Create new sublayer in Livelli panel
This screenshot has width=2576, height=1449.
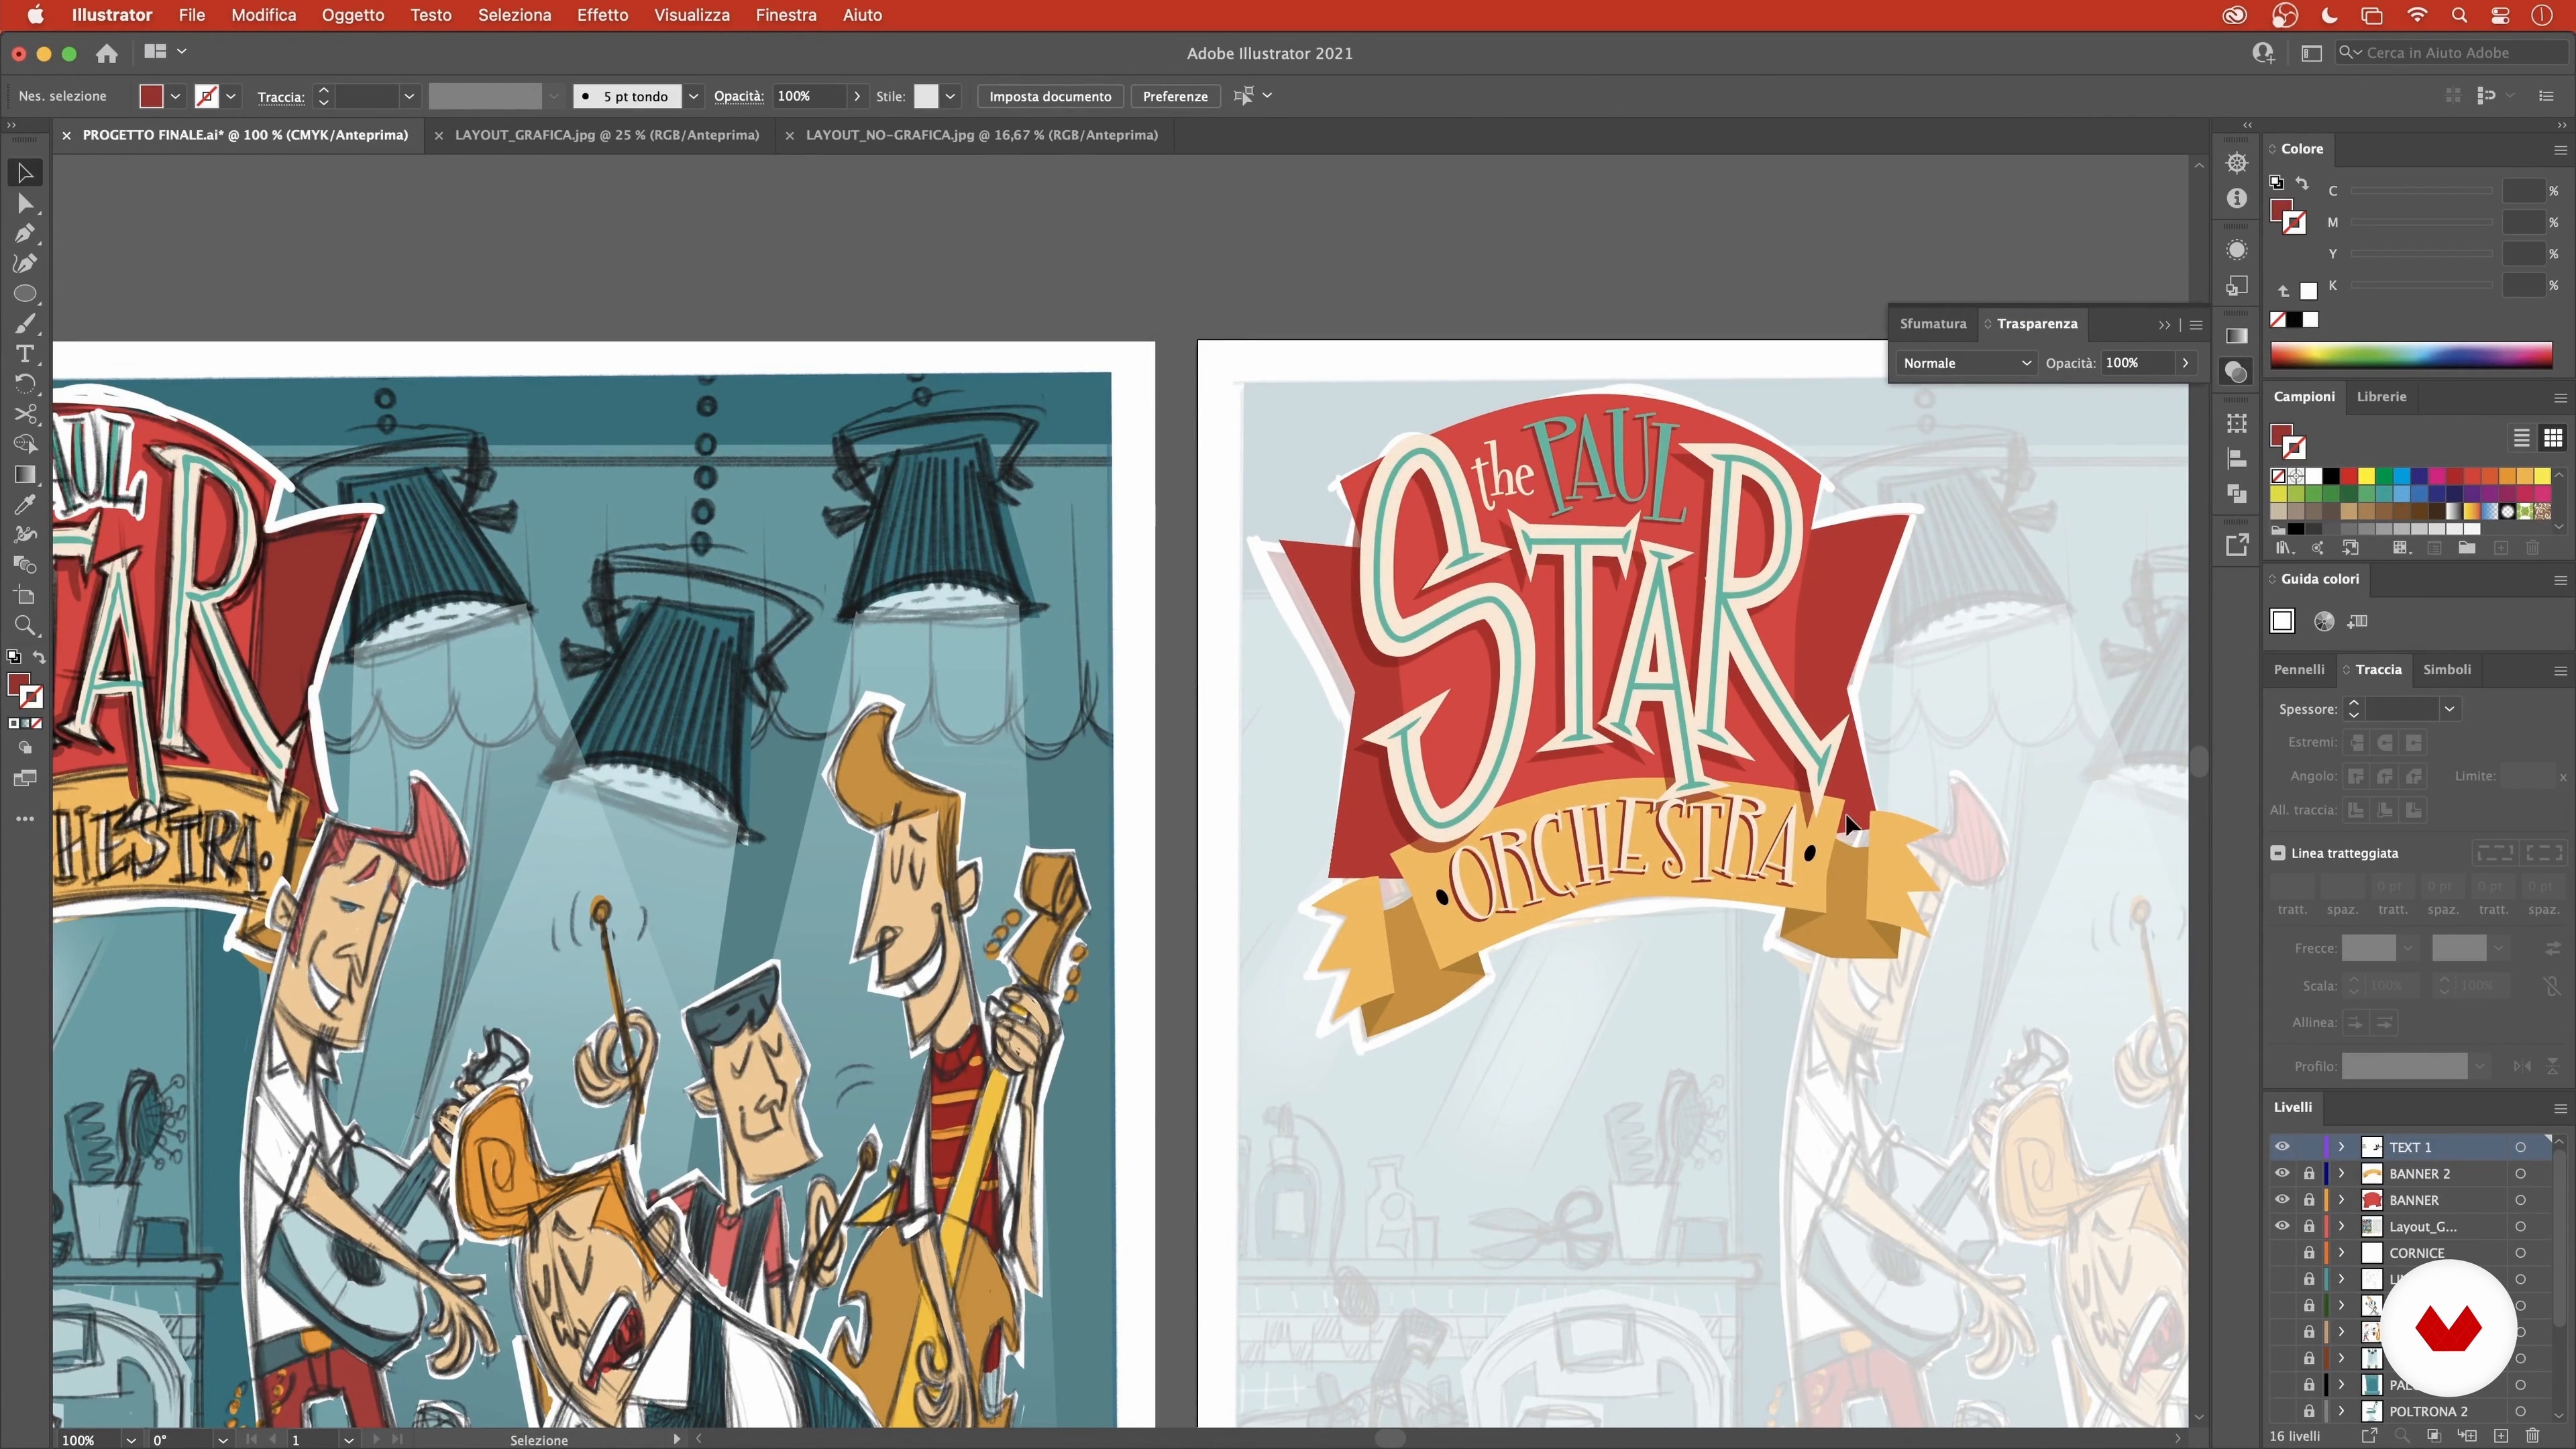coord(2467,1436)
